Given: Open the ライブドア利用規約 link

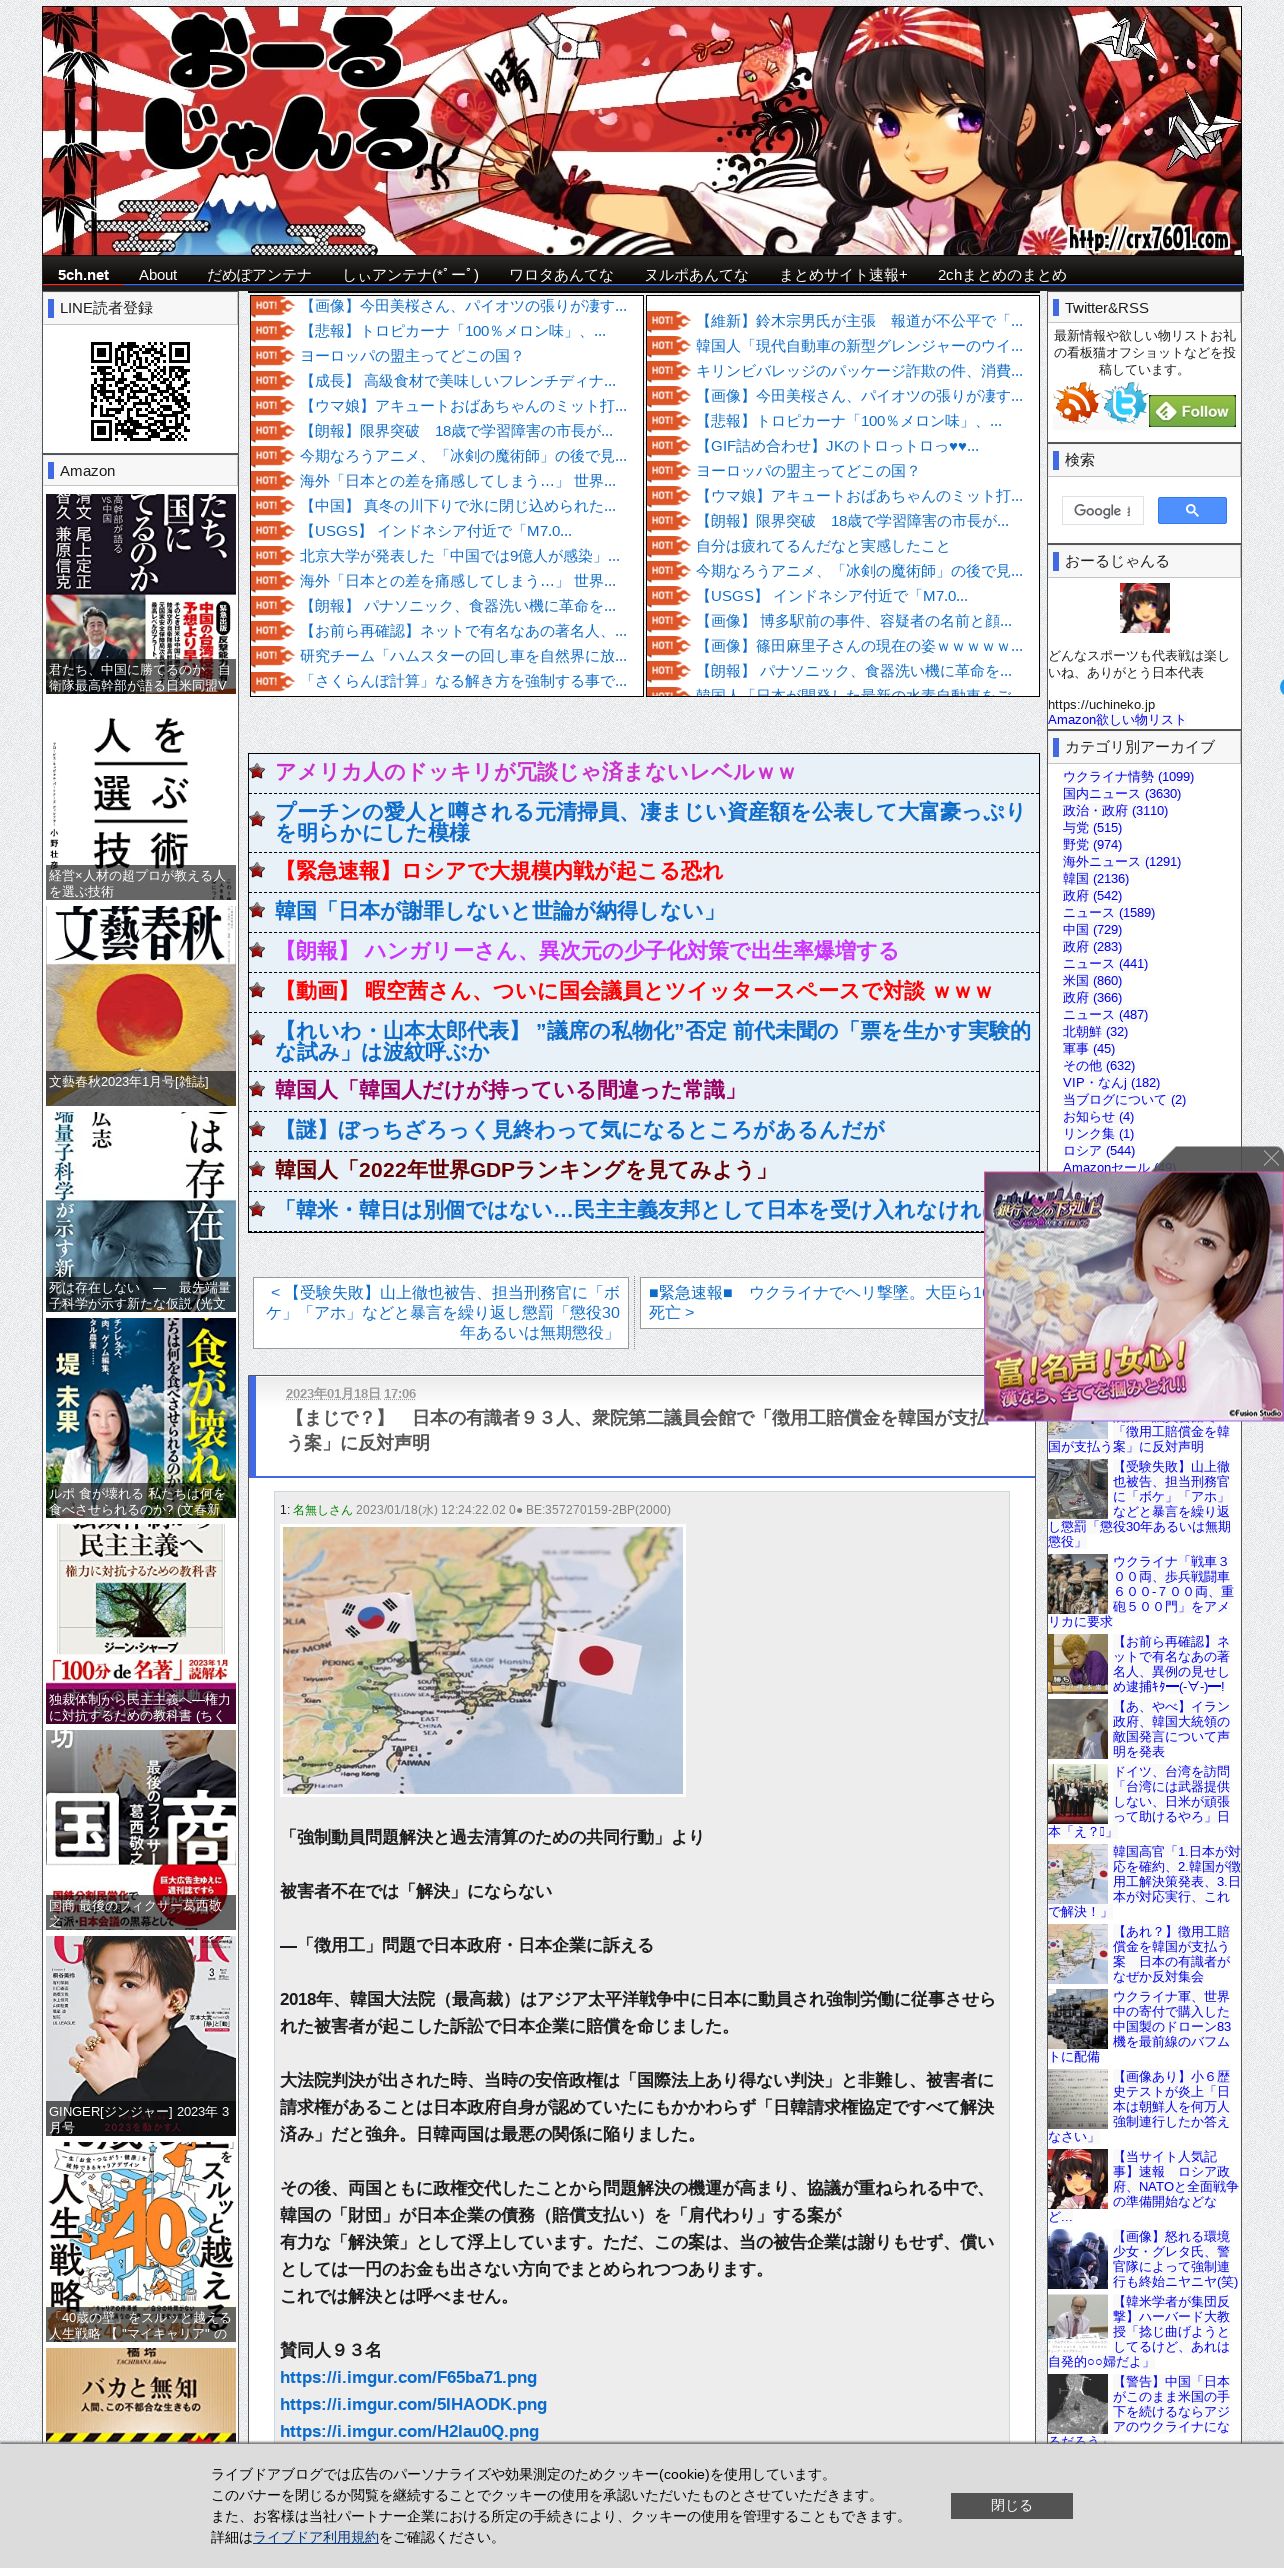Looking at the screenshot, I should pyautogui.click(x=316, y=2537).
